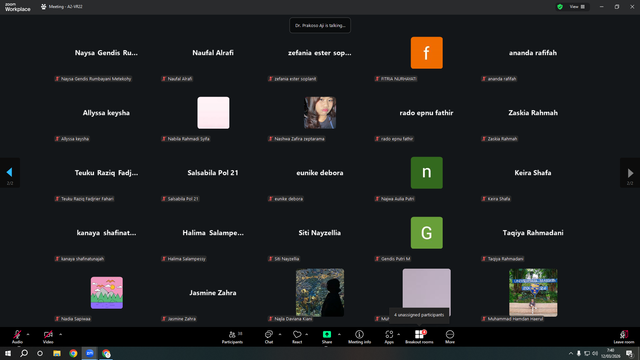This screenshot has height=360, width=640.
Task: Select Naysa Gendis Ru... participant tile
Action: click(106, 53)
